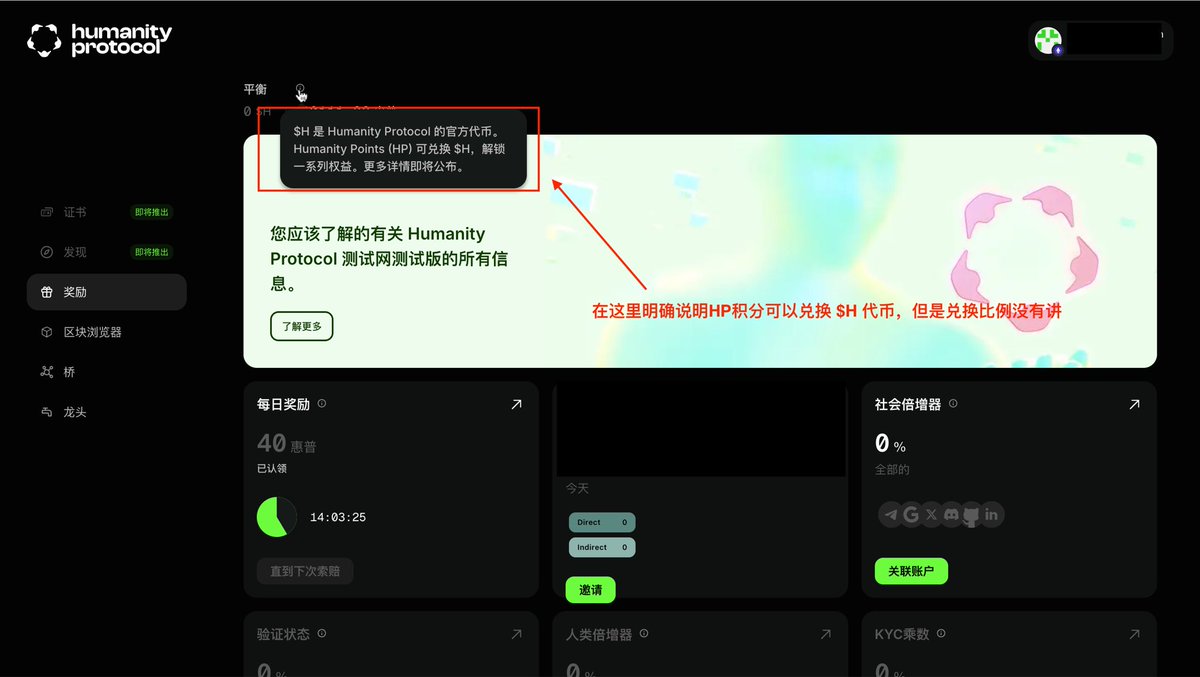1200x677 pixels.
Task: Click the 发现 compass icon
Action: point(46,252)
